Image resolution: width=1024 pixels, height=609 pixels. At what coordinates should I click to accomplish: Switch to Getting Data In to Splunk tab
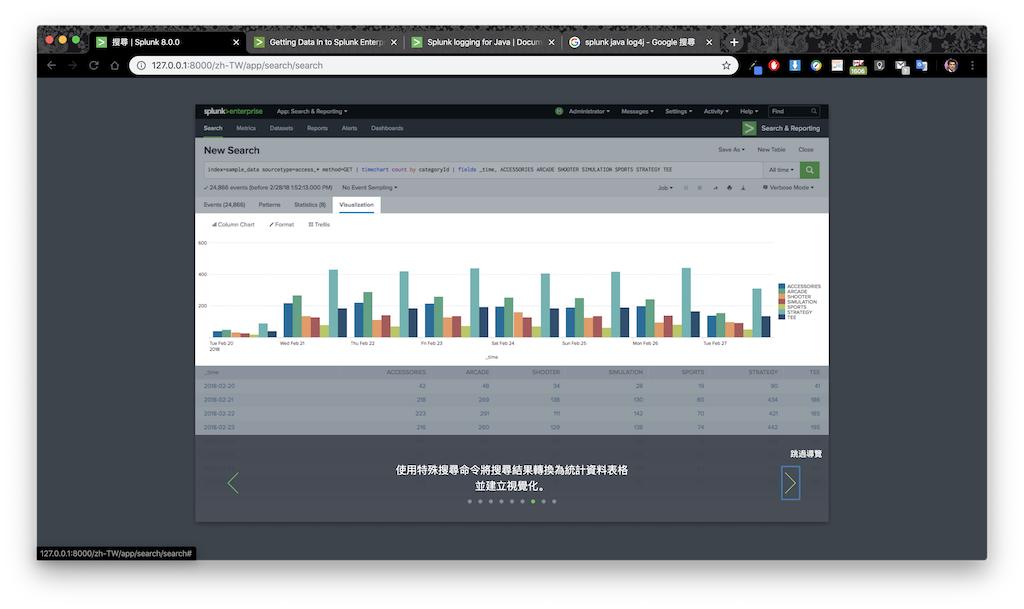tap(325, 42)
